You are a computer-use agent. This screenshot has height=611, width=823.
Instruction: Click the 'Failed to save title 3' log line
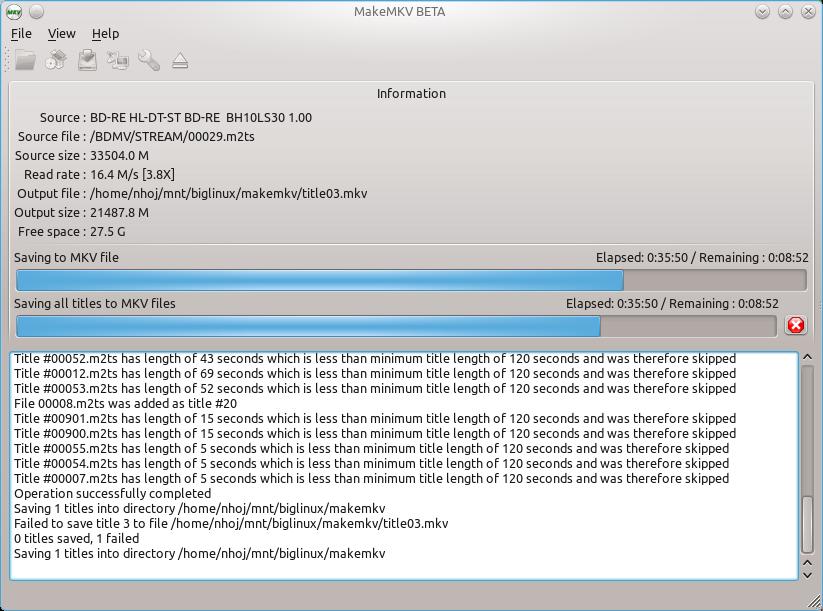[x=231, y=523]
